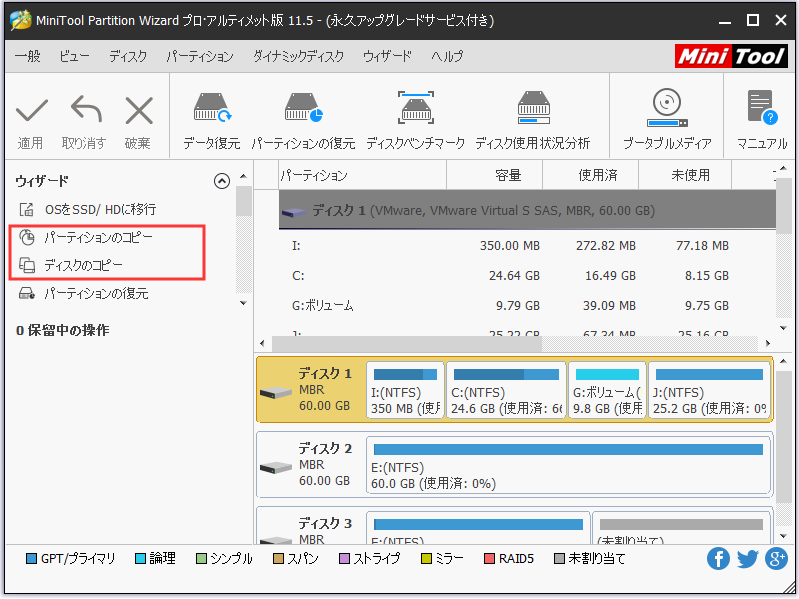Click the Disk 1 drive icon in disk map
Screen dimensions: 799x599
coord(275,392)
